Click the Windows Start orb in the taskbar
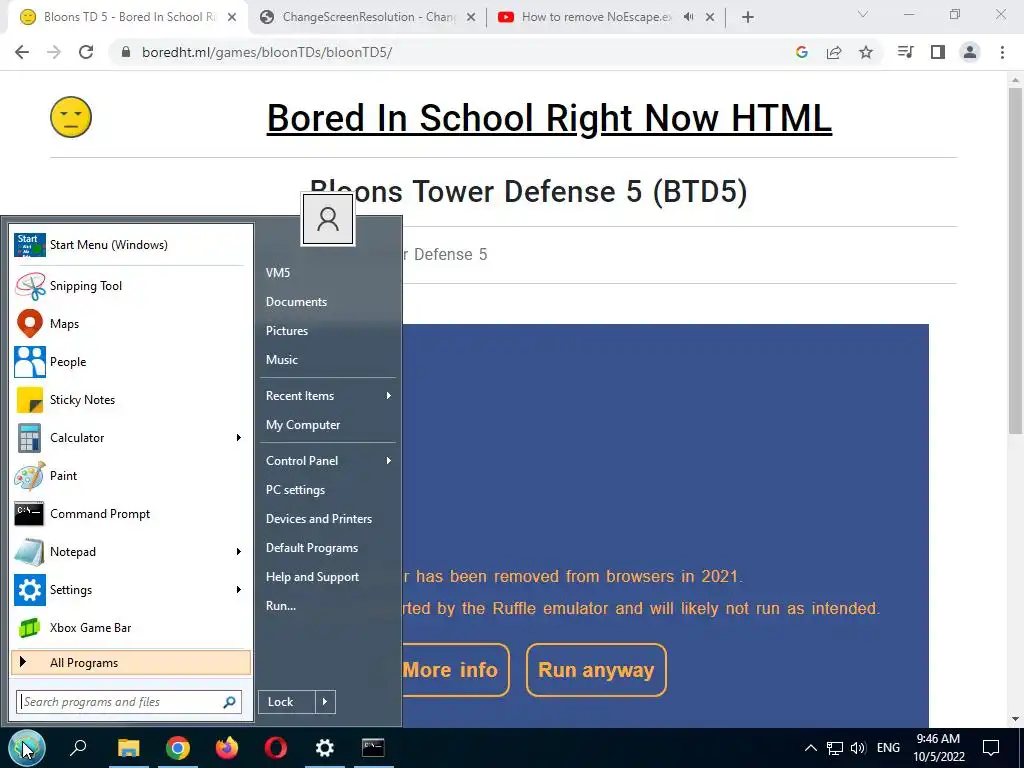 (27, 748)
